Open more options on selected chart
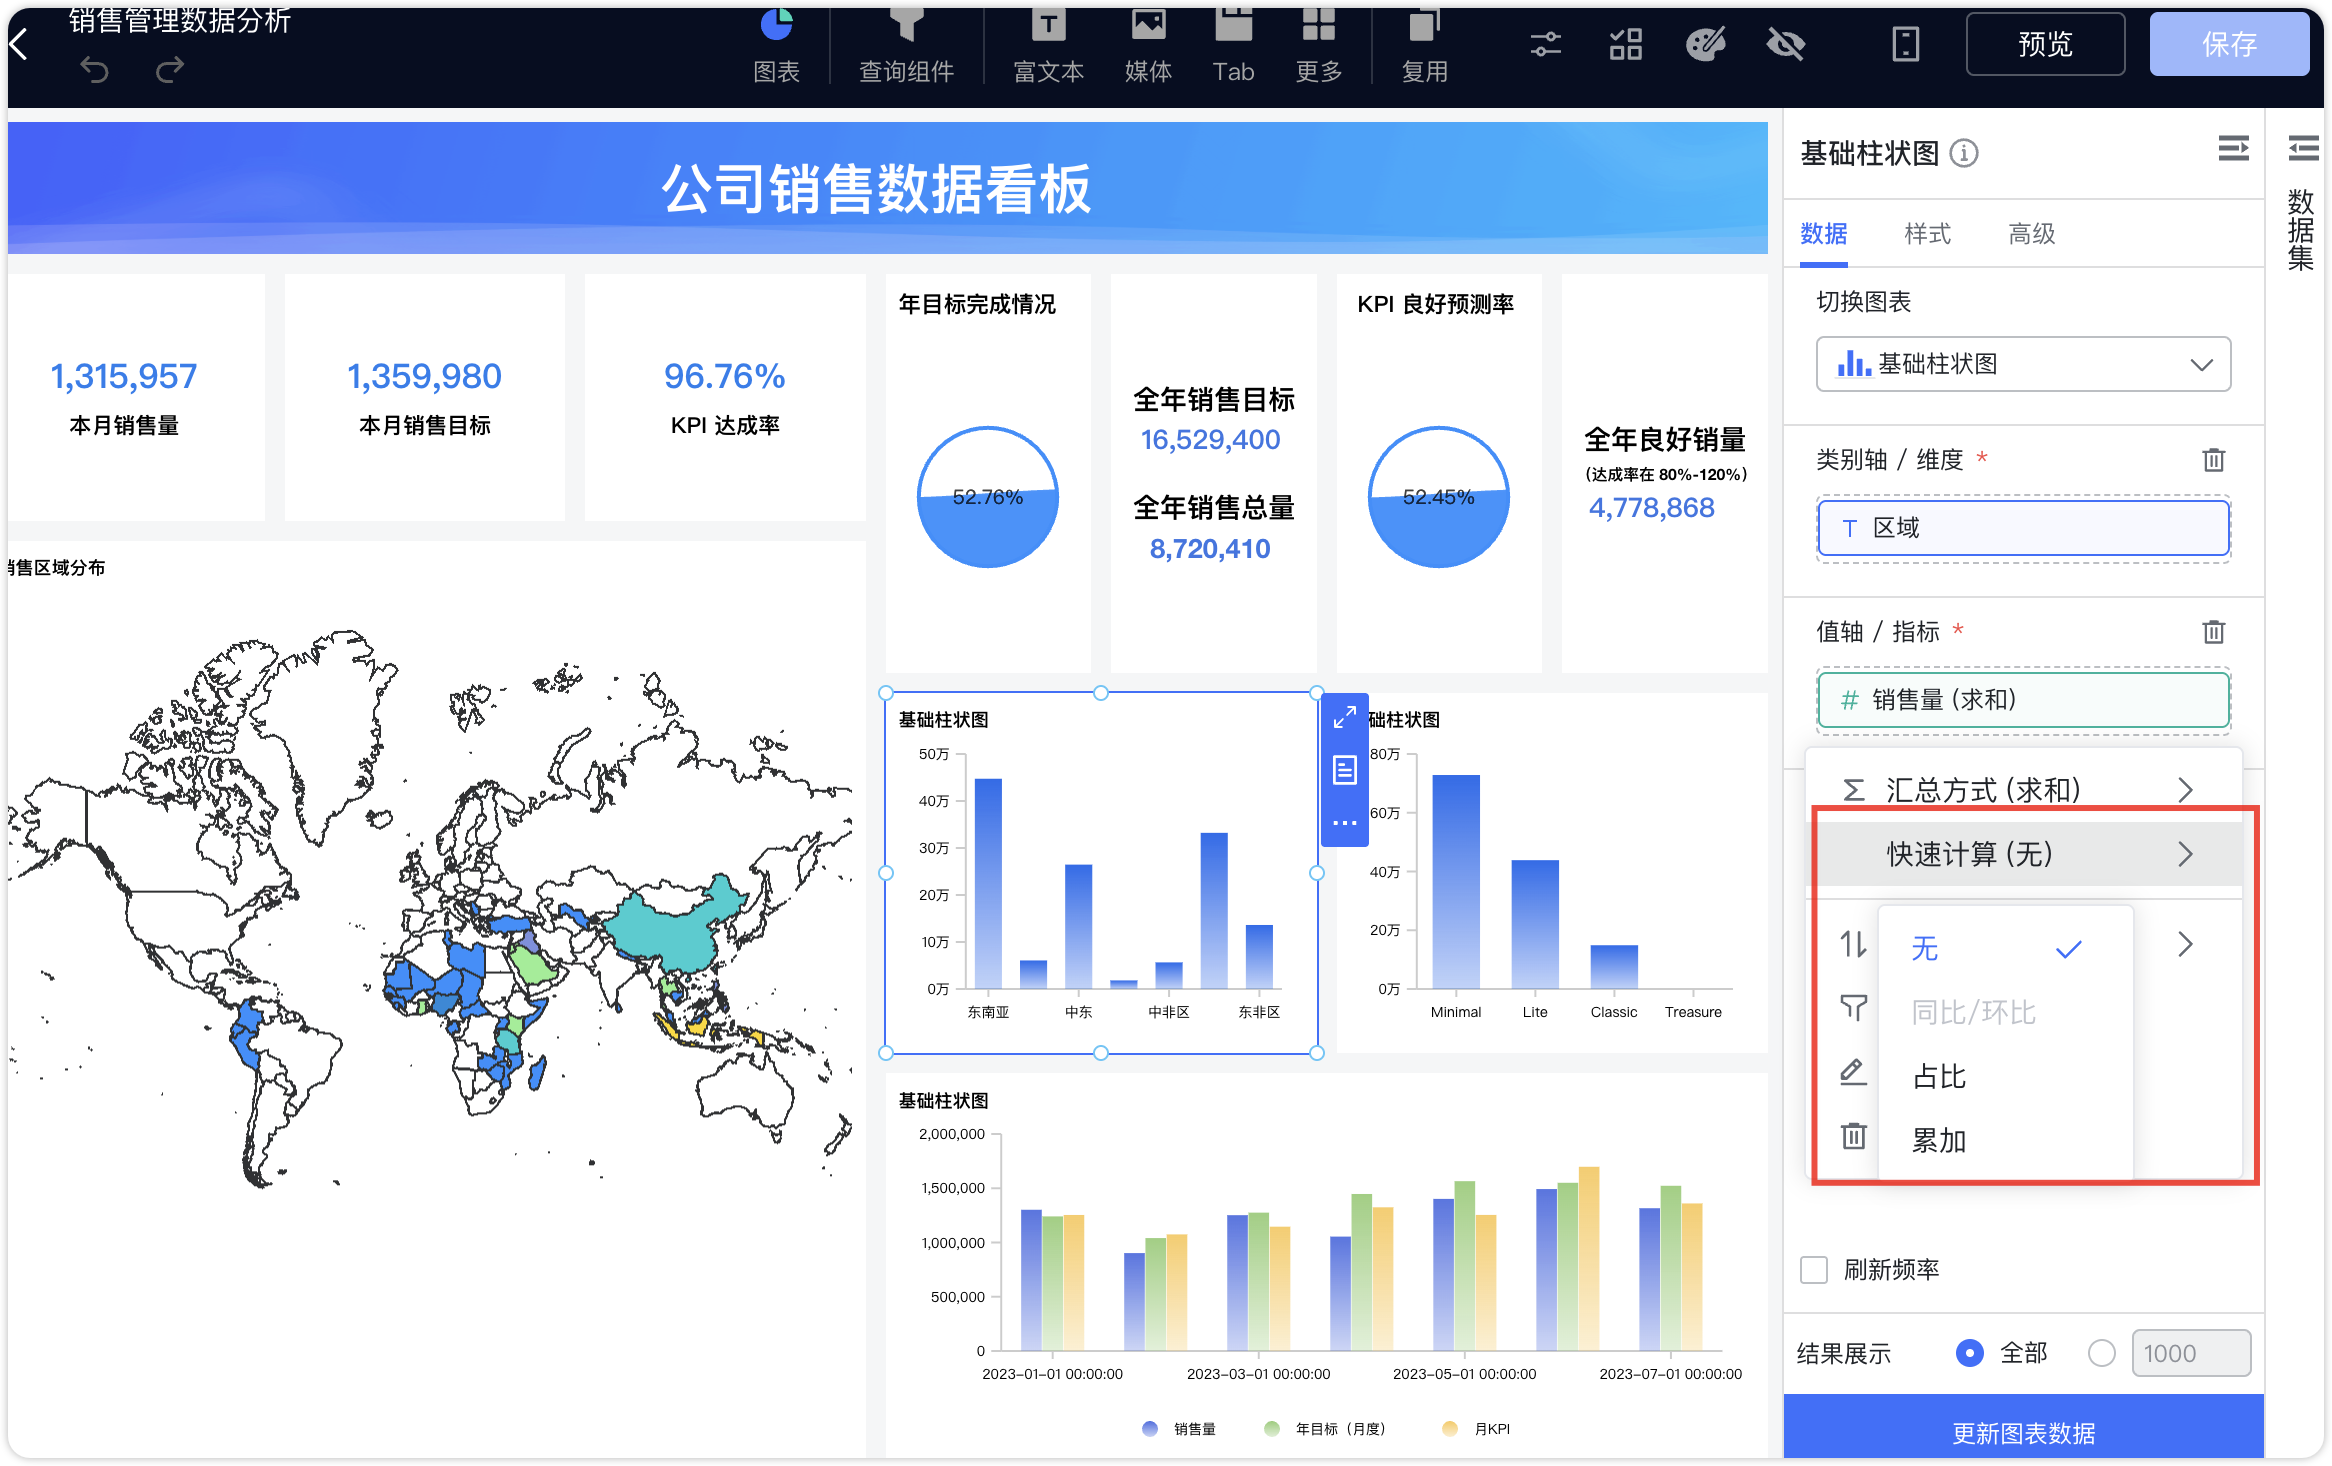 pyautogui.click(x=1345, y=823)
